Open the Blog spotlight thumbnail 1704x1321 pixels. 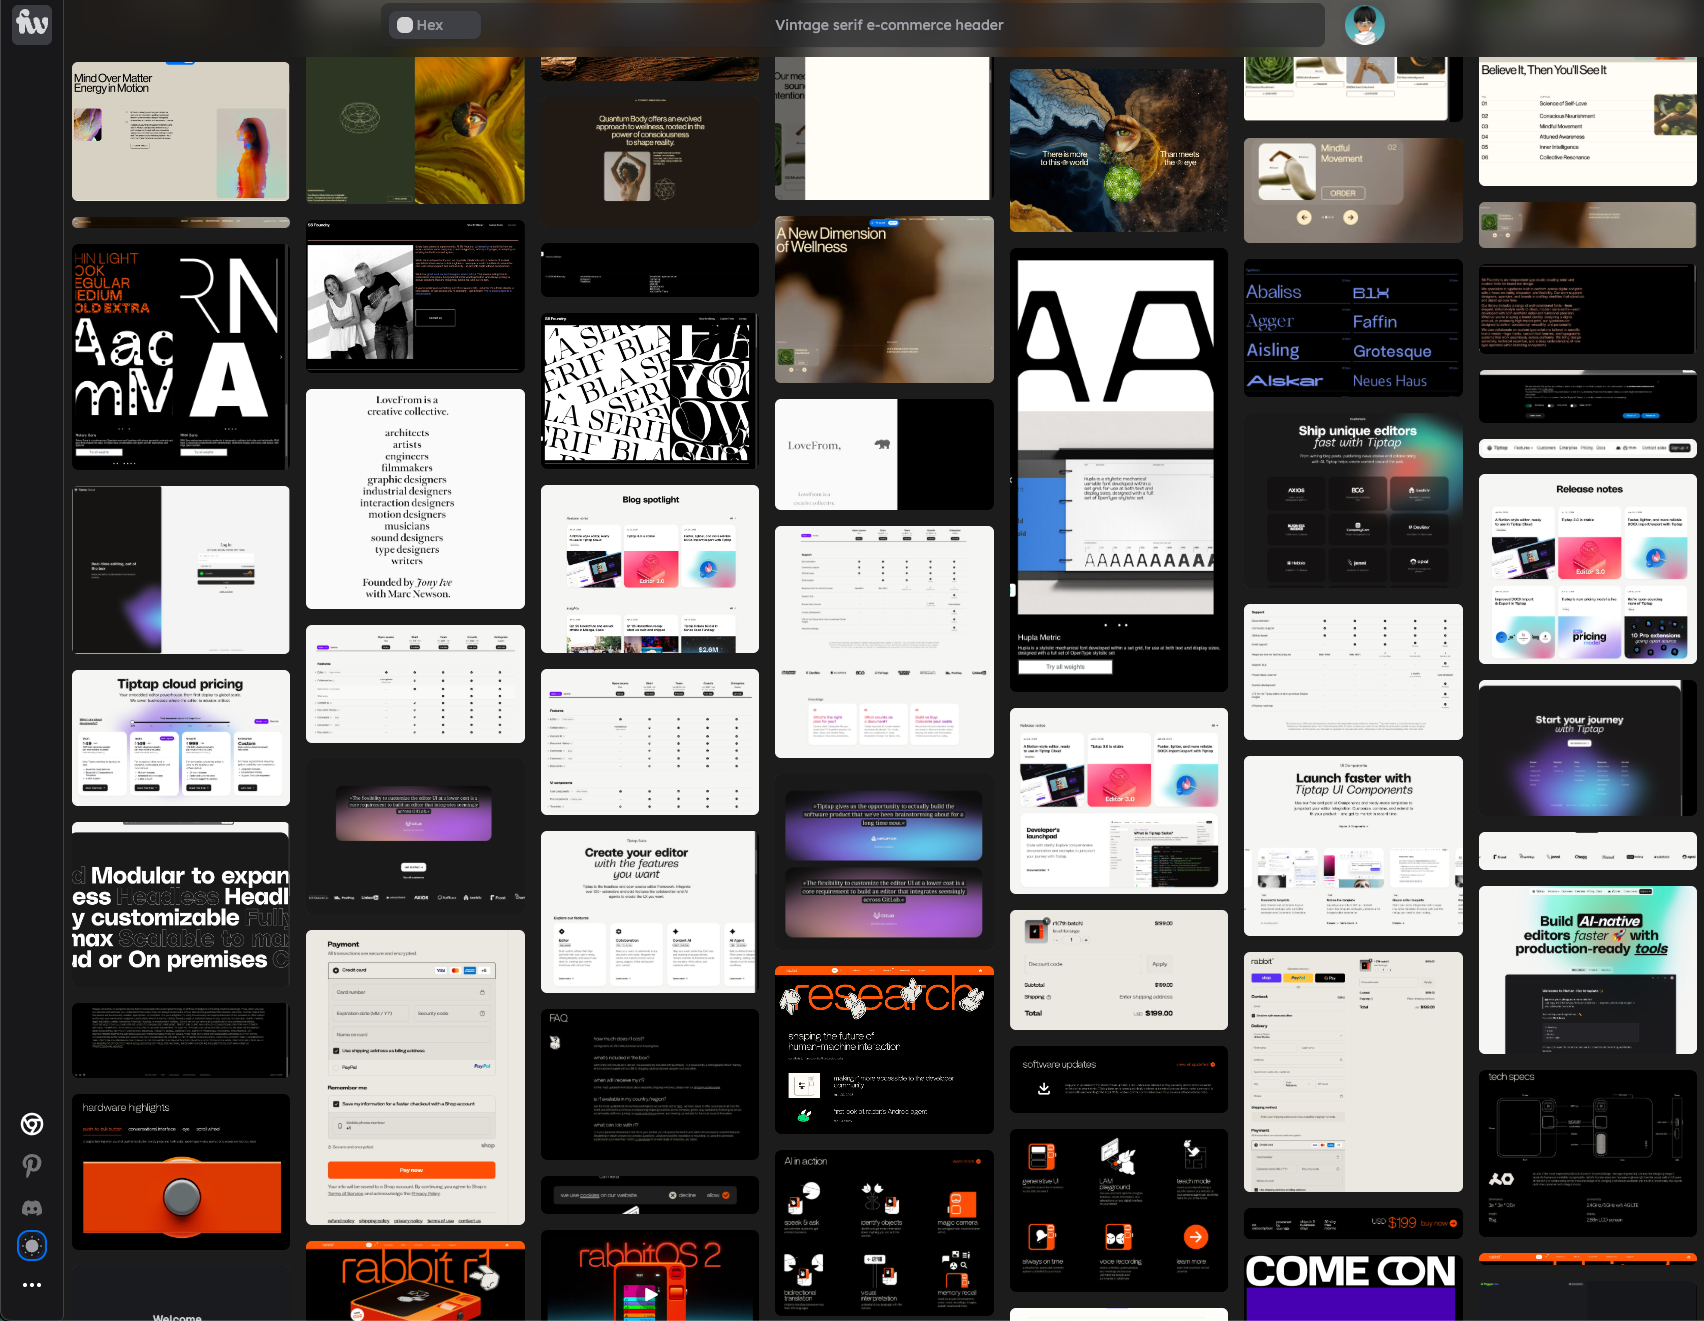pyautogui.click(x=649, y=569)
